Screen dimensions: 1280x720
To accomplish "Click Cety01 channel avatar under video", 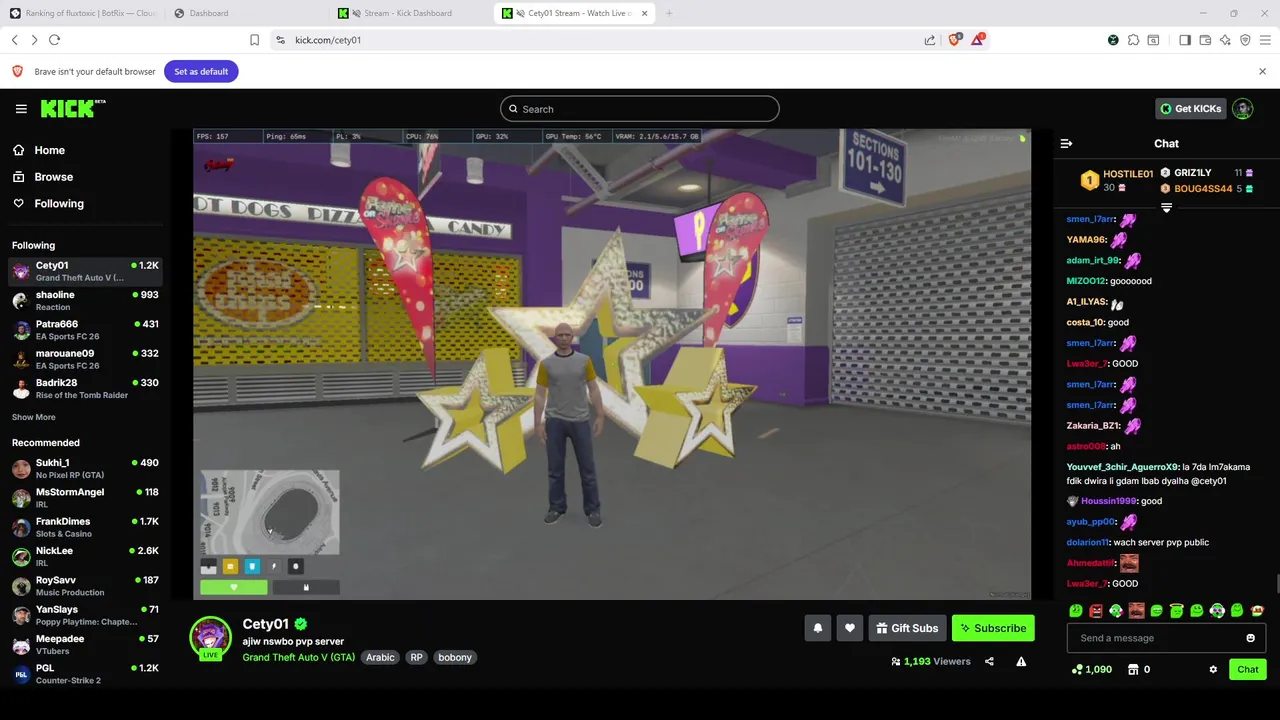I will tap(211, 637).
